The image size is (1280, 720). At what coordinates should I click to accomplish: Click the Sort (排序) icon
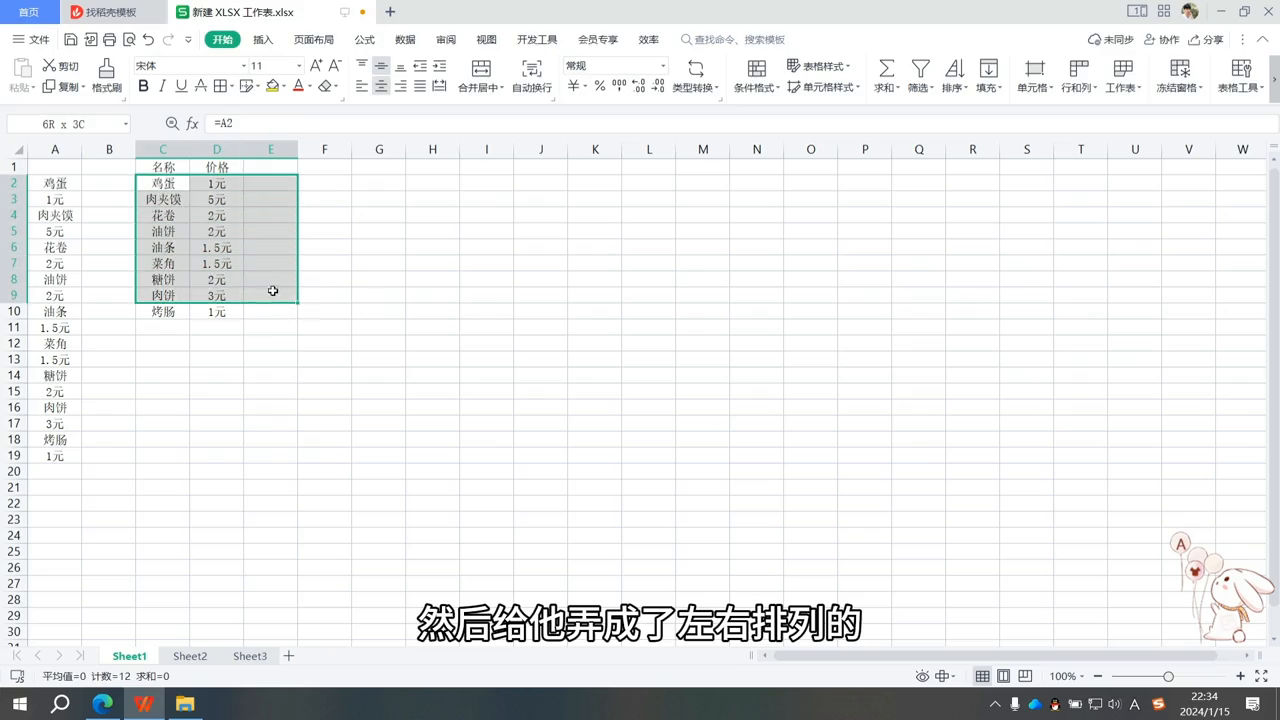coord(954,68)
